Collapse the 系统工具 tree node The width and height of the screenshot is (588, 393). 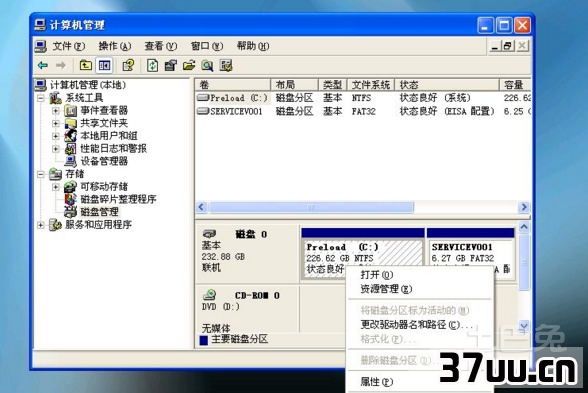coord(40,99)
